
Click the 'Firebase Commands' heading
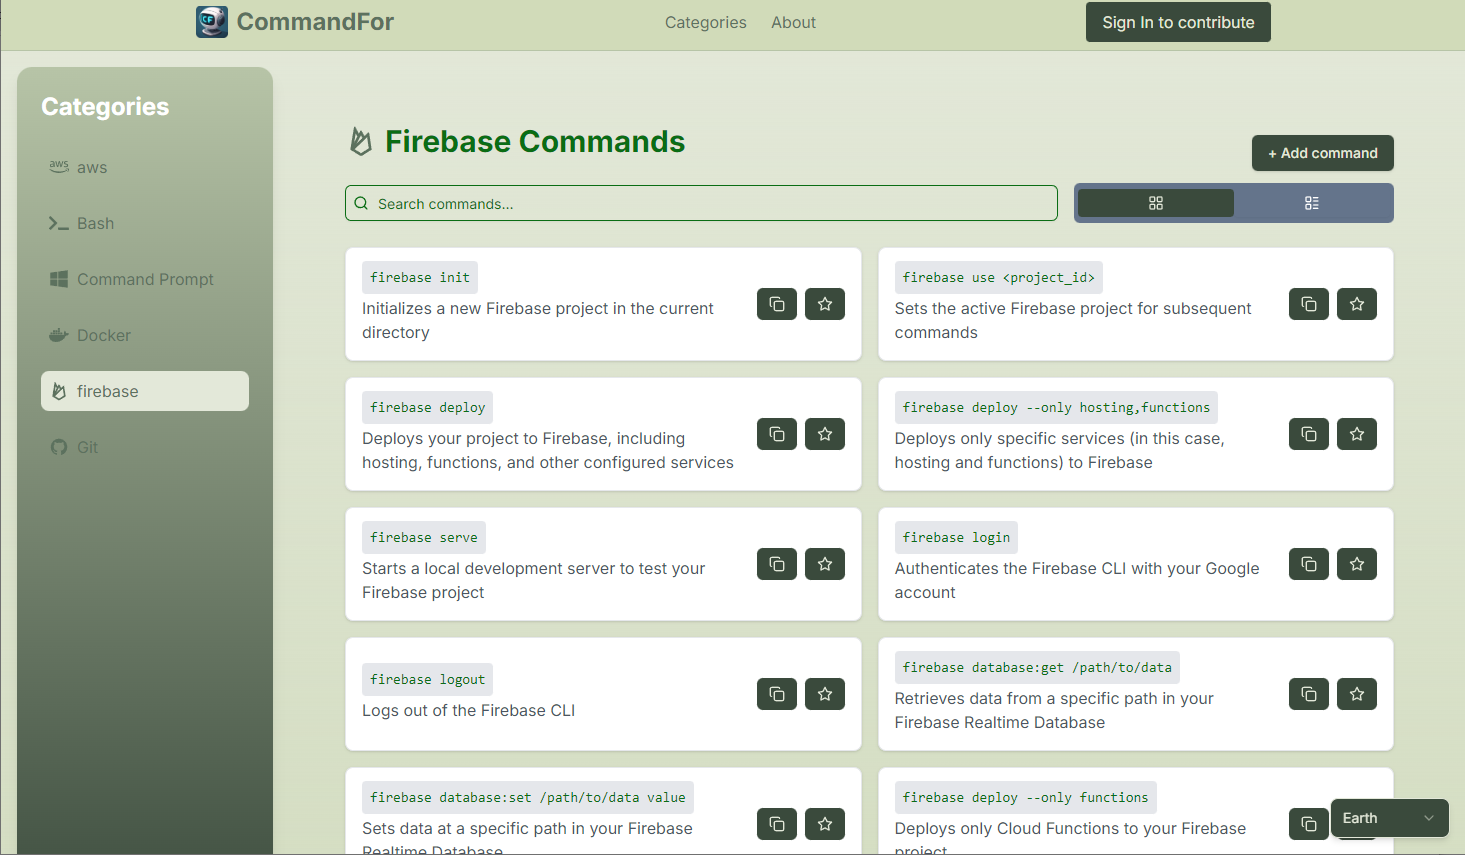click(x=535, y=142)
